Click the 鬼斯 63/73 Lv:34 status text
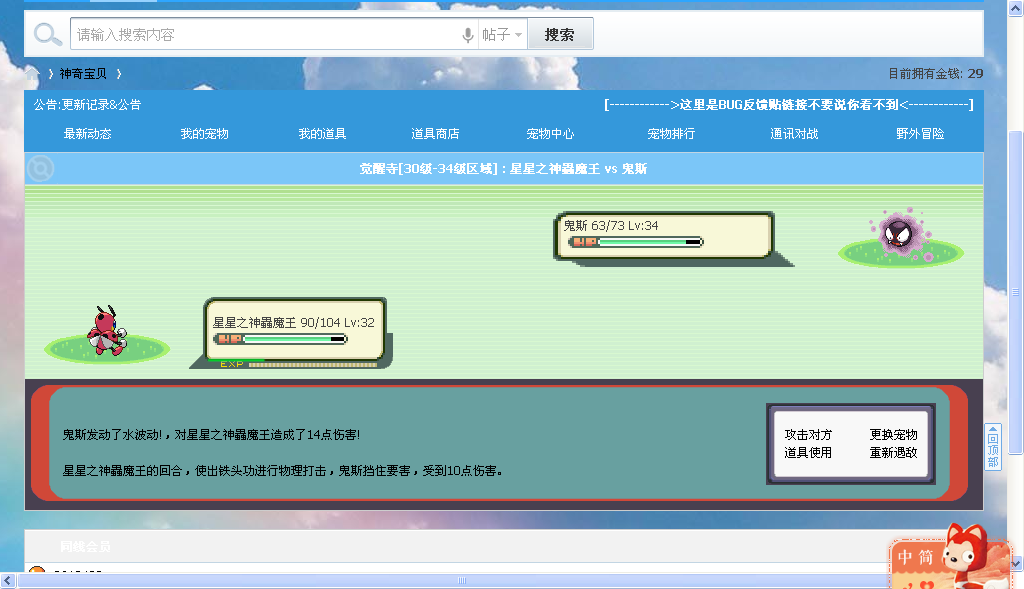This screenshot has width=1024, height=589. click(x=611, y=226)
